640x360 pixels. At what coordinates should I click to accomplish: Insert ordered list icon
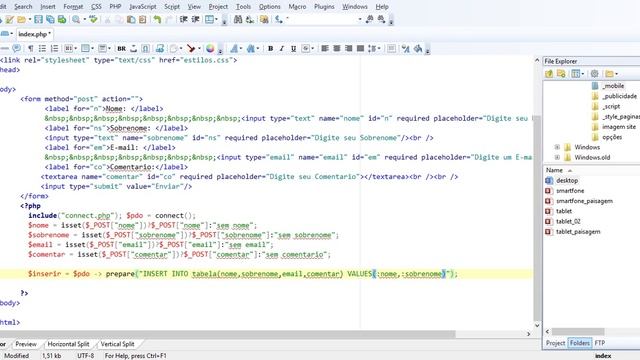[54, 49]
